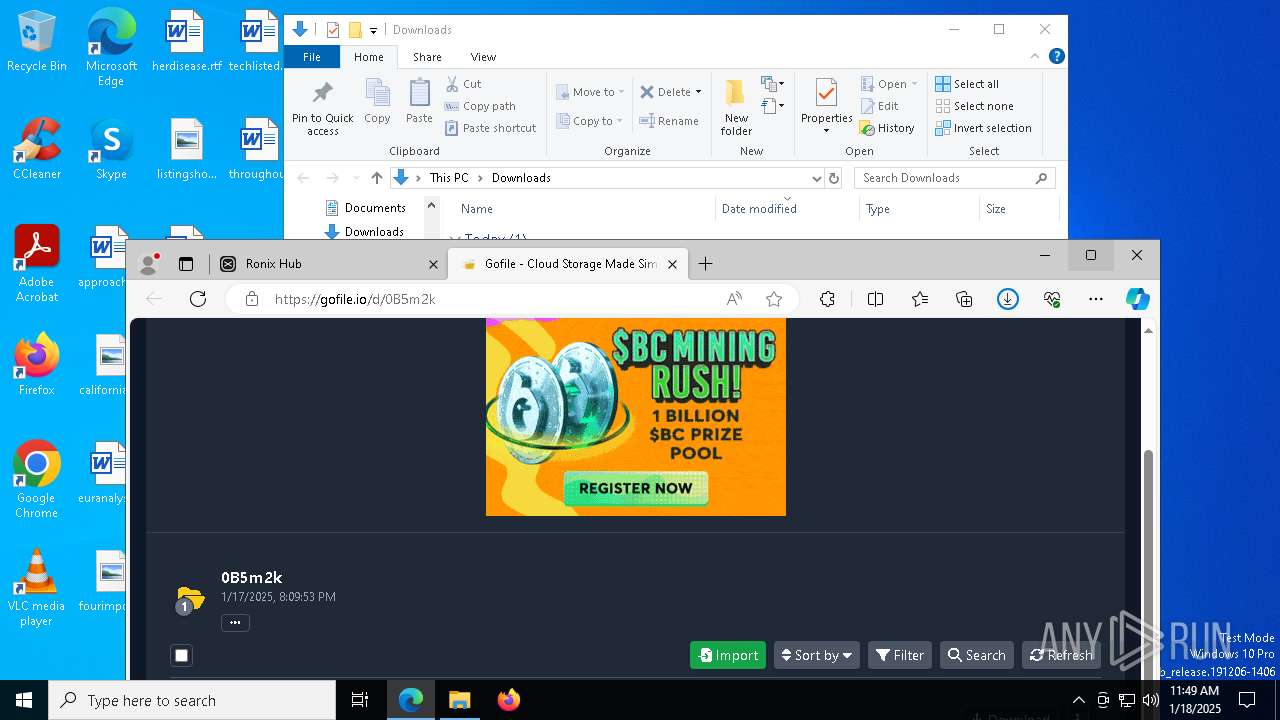Click the taskbar search box

tap(192, 700)
